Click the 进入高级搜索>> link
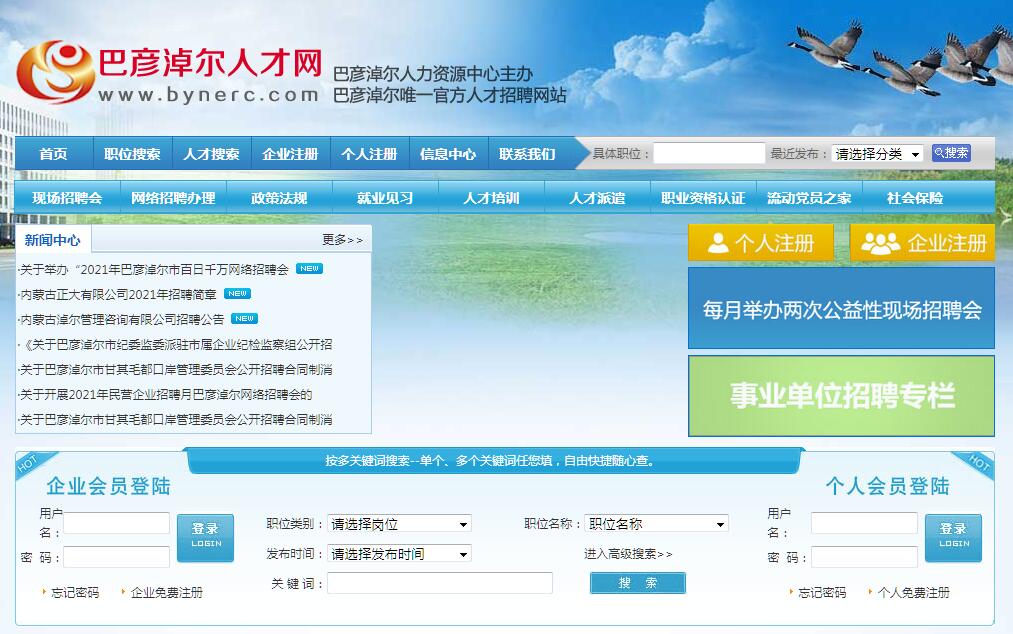 [628, 554]
